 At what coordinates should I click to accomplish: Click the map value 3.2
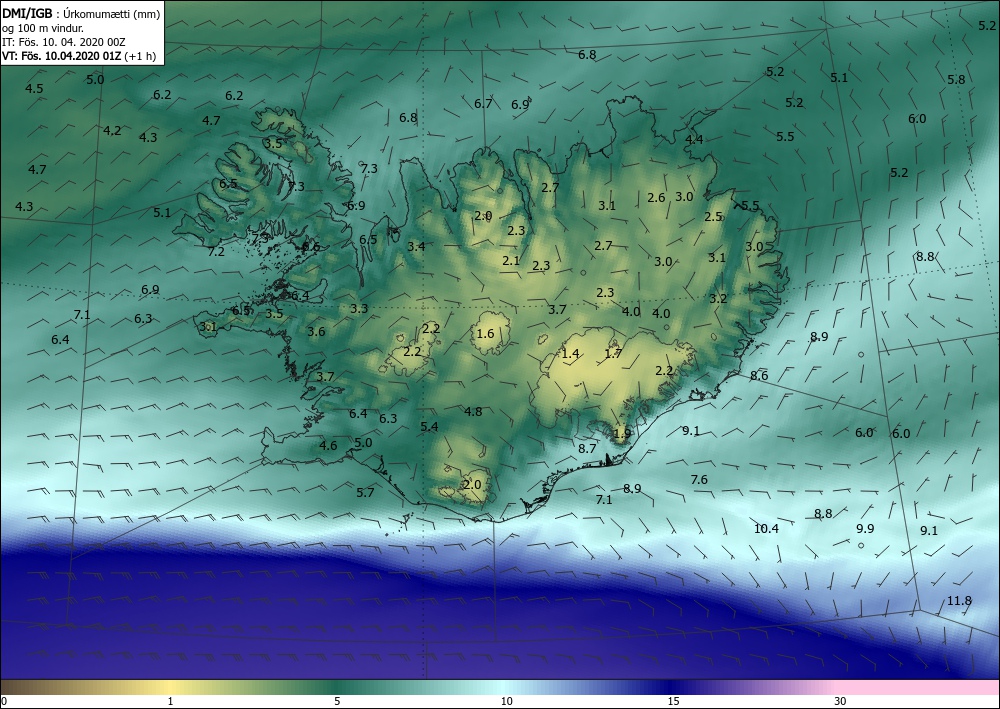coord(718,298)
